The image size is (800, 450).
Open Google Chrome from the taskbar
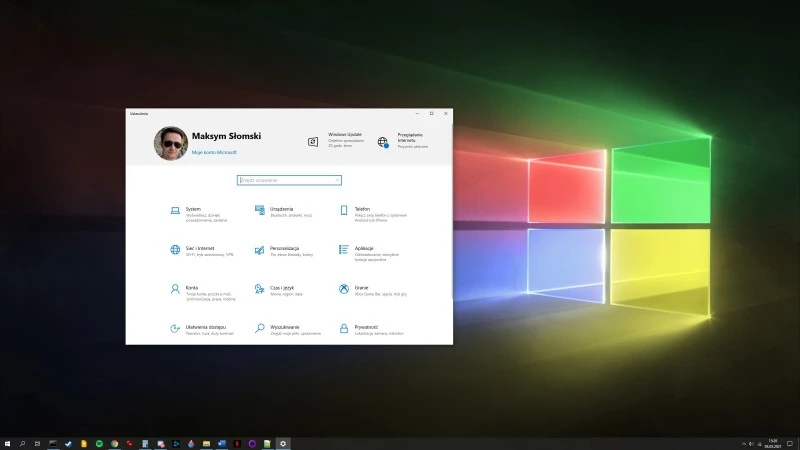(x=114, y=444)
